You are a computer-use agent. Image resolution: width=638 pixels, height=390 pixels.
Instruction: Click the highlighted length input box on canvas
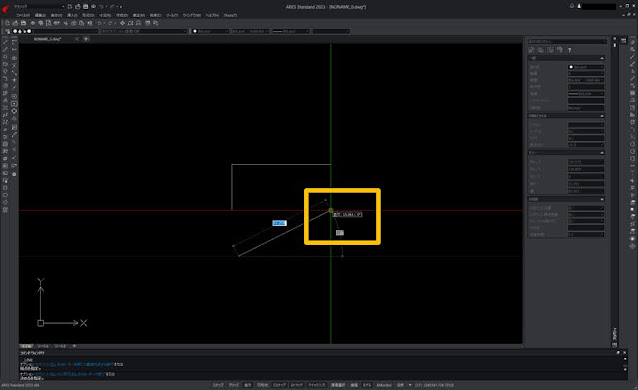coord(280,223)
